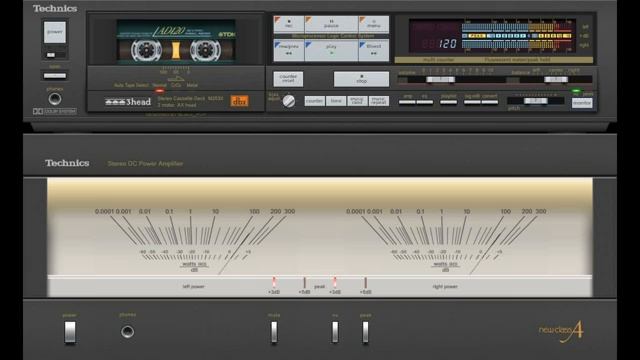Flip the switch between mute and peak switches
Viewport: 640px width, 360px height.
(x=335, y=331)
